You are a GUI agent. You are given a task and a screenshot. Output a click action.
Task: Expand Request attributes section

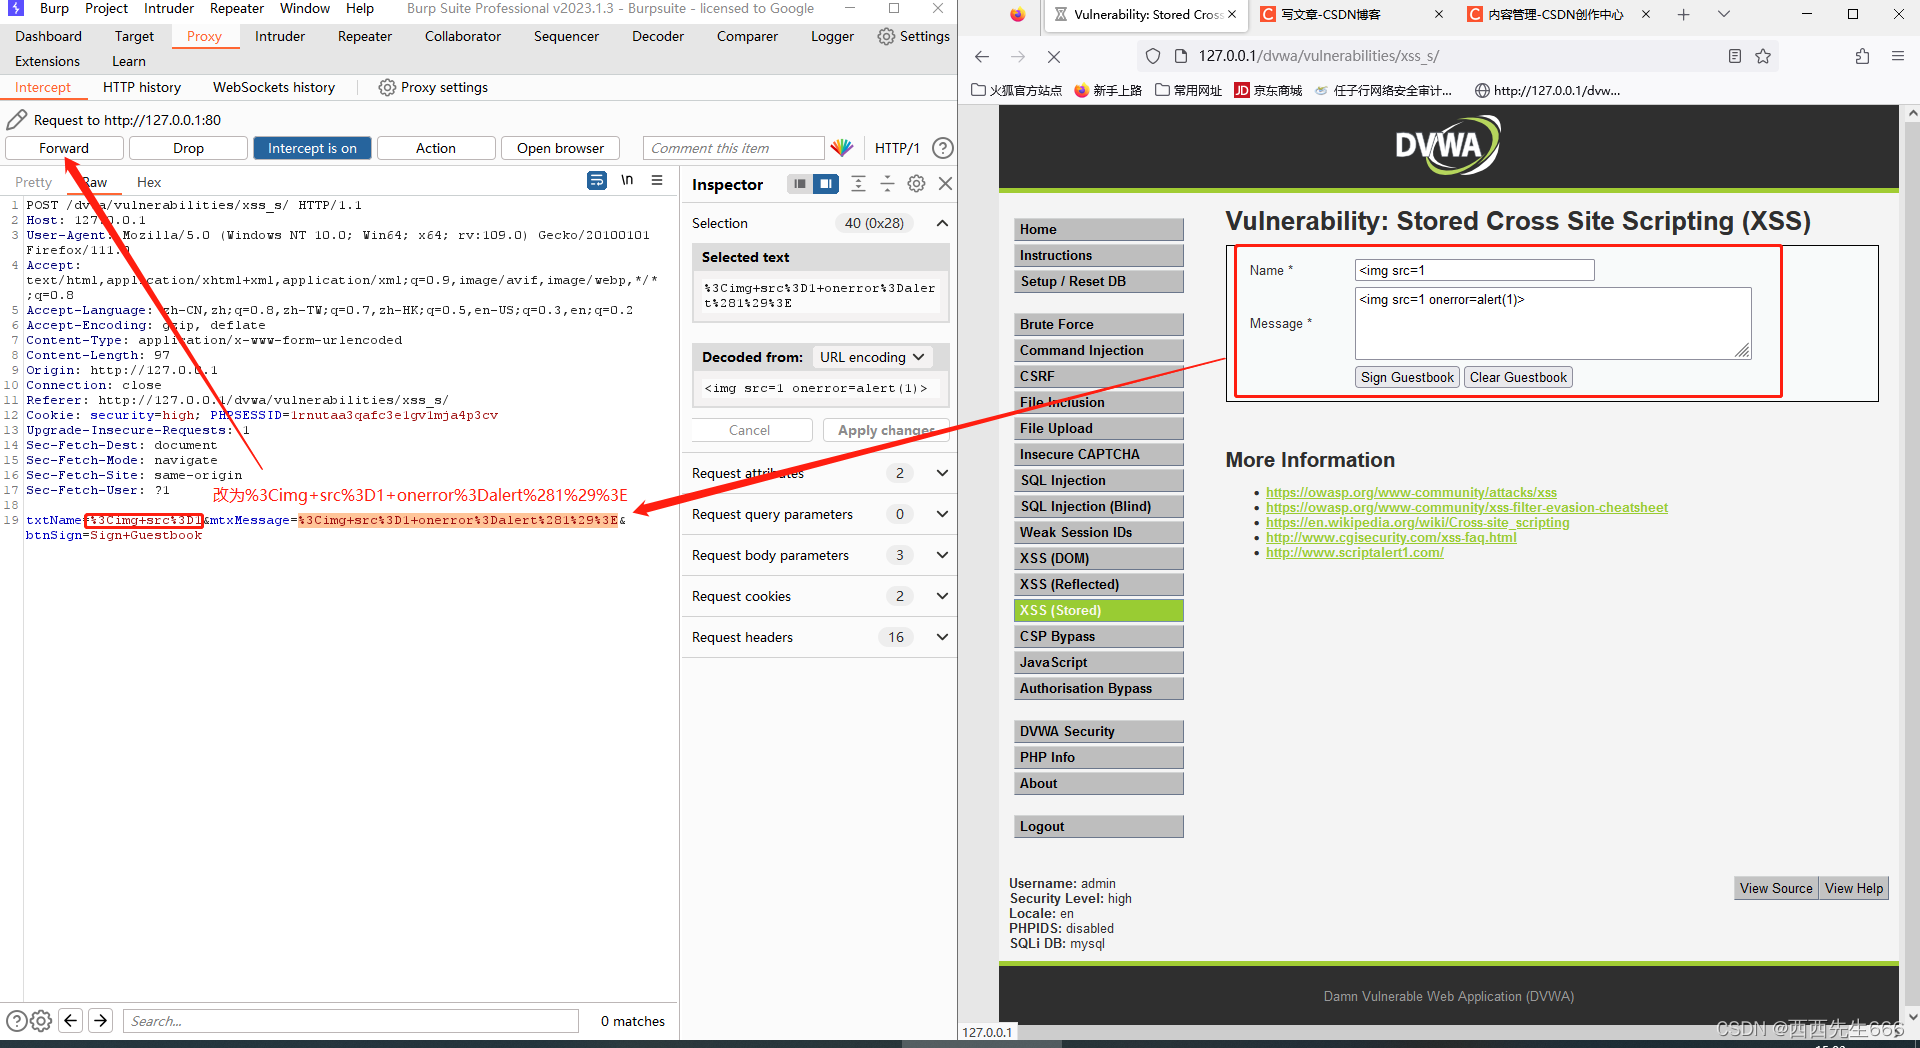(942, 473)
